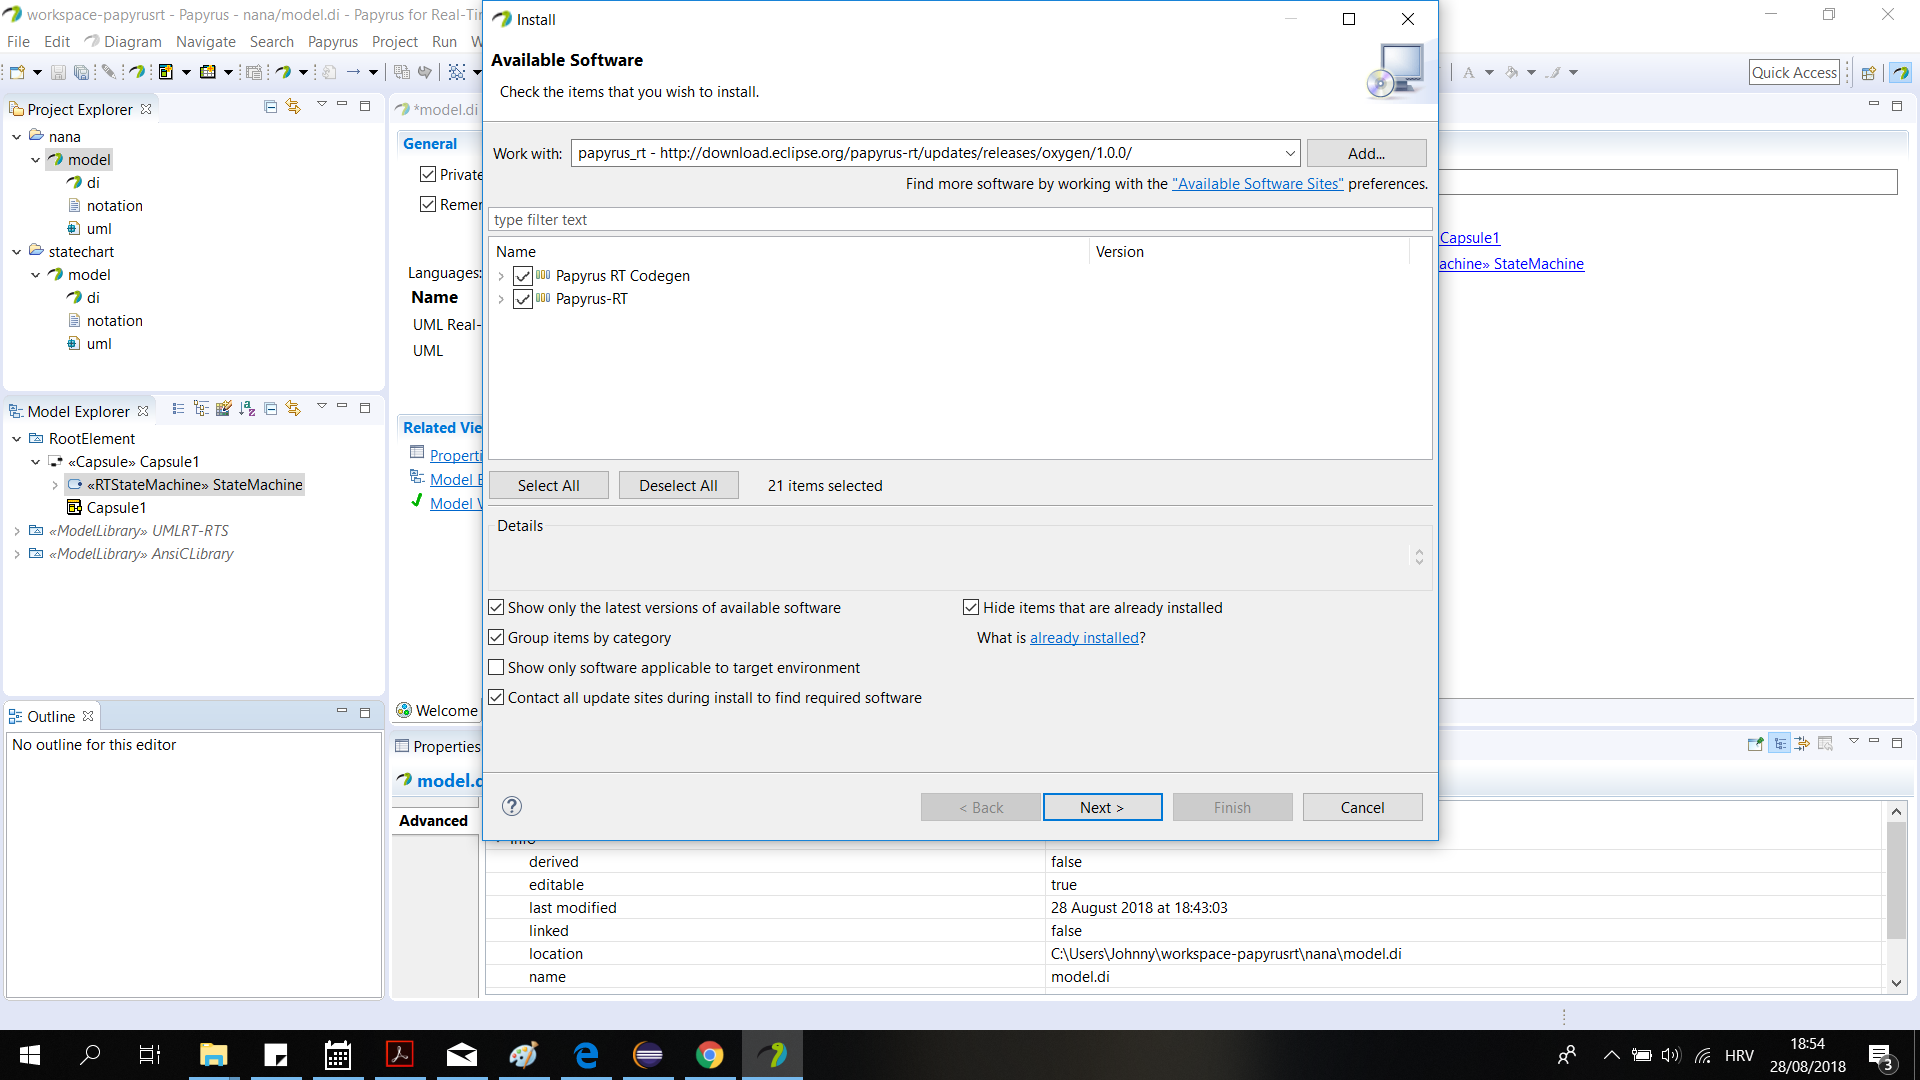Open the File menu
Viewport: 1920px width, 1080px height.
tap(18, 41)
